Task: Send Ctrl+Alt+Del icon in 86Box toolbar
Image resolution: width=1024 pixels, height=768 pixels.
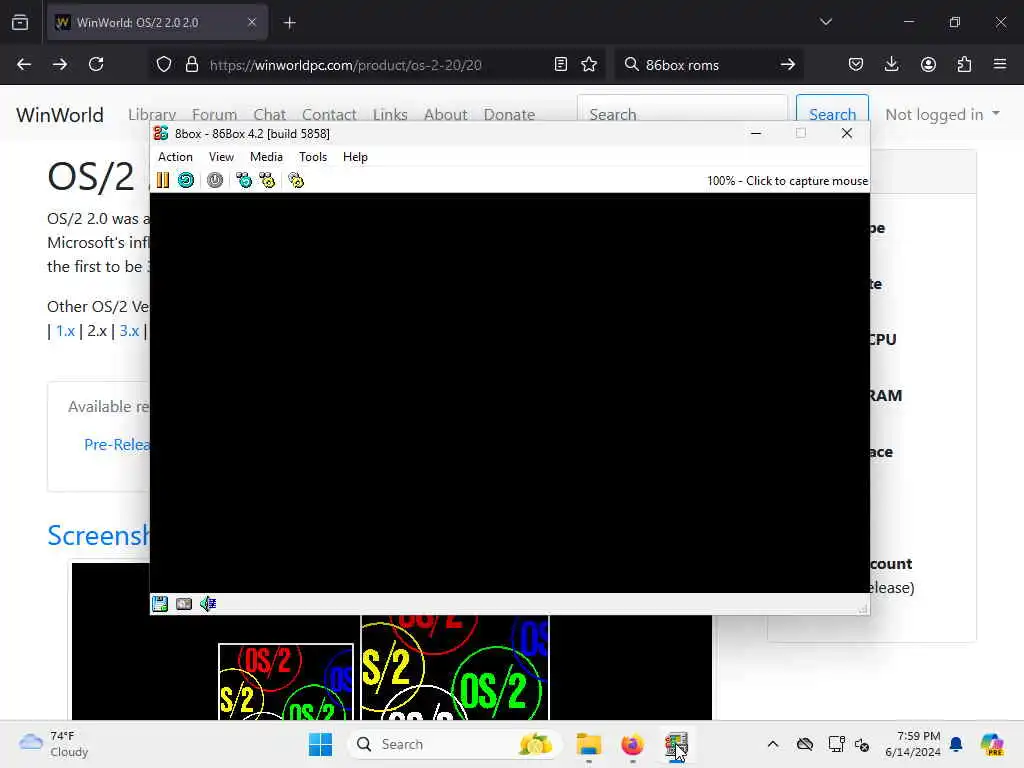Action: (x=244, y=180)
